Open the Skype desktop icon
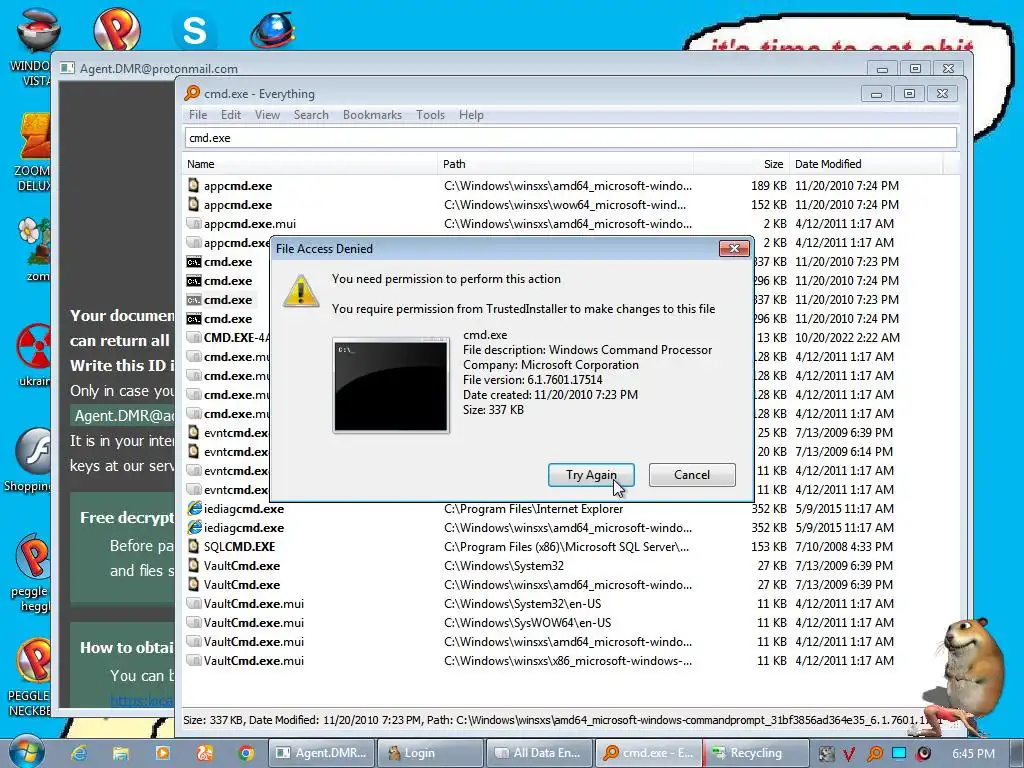This screenshot has width=1024, height=768. pos(195,30)
